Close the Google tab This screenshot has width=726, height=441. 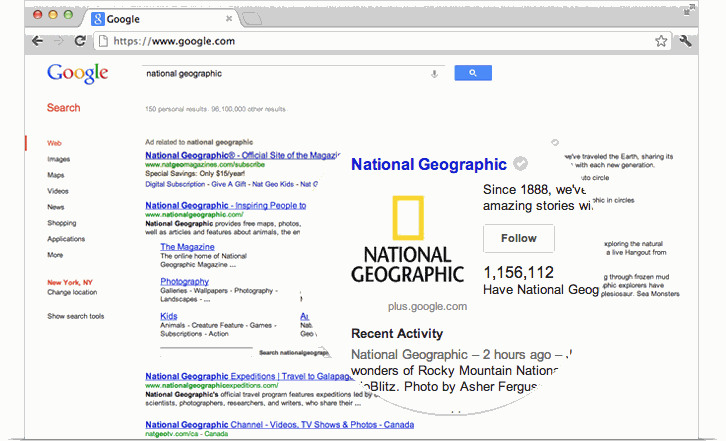point(229,19)
